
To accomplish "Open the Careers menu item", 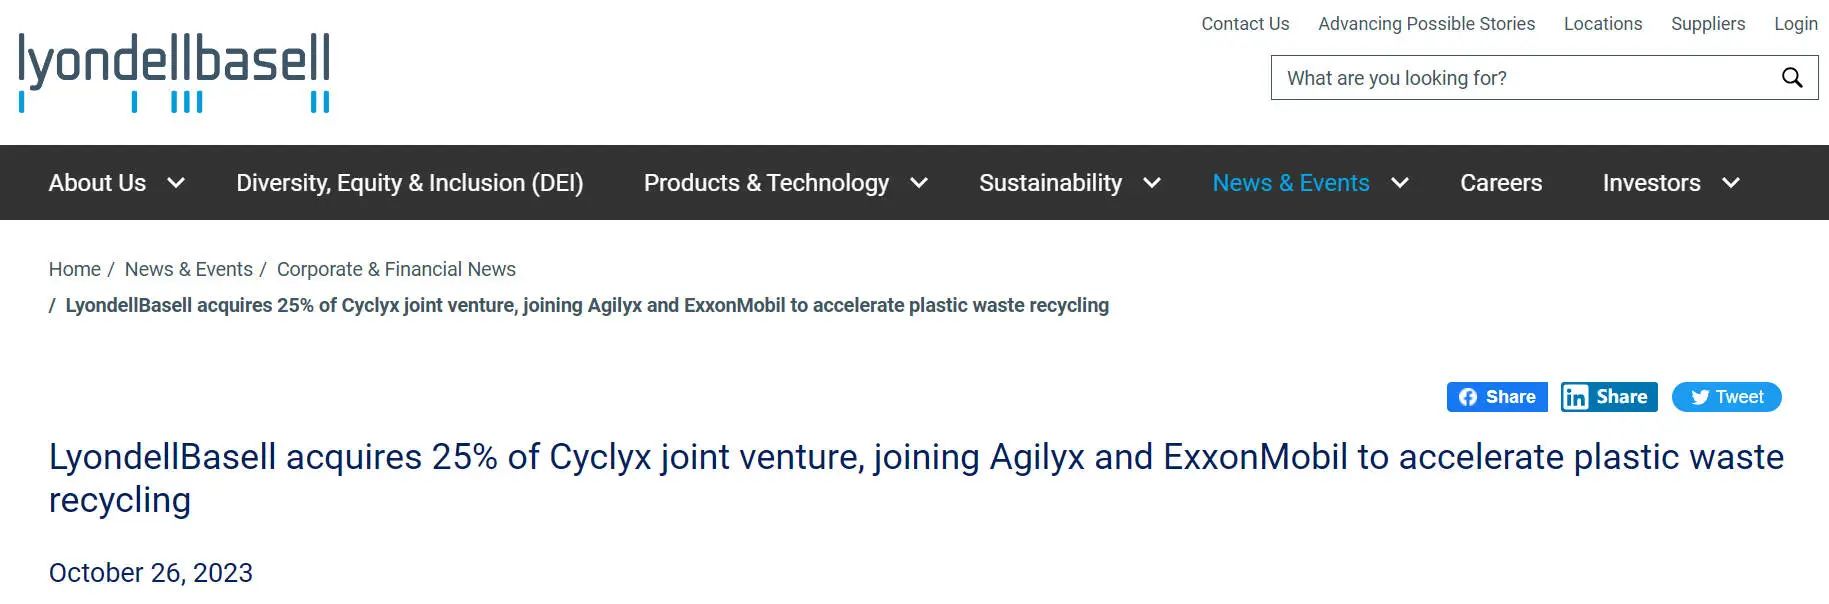I will 1501,183.
